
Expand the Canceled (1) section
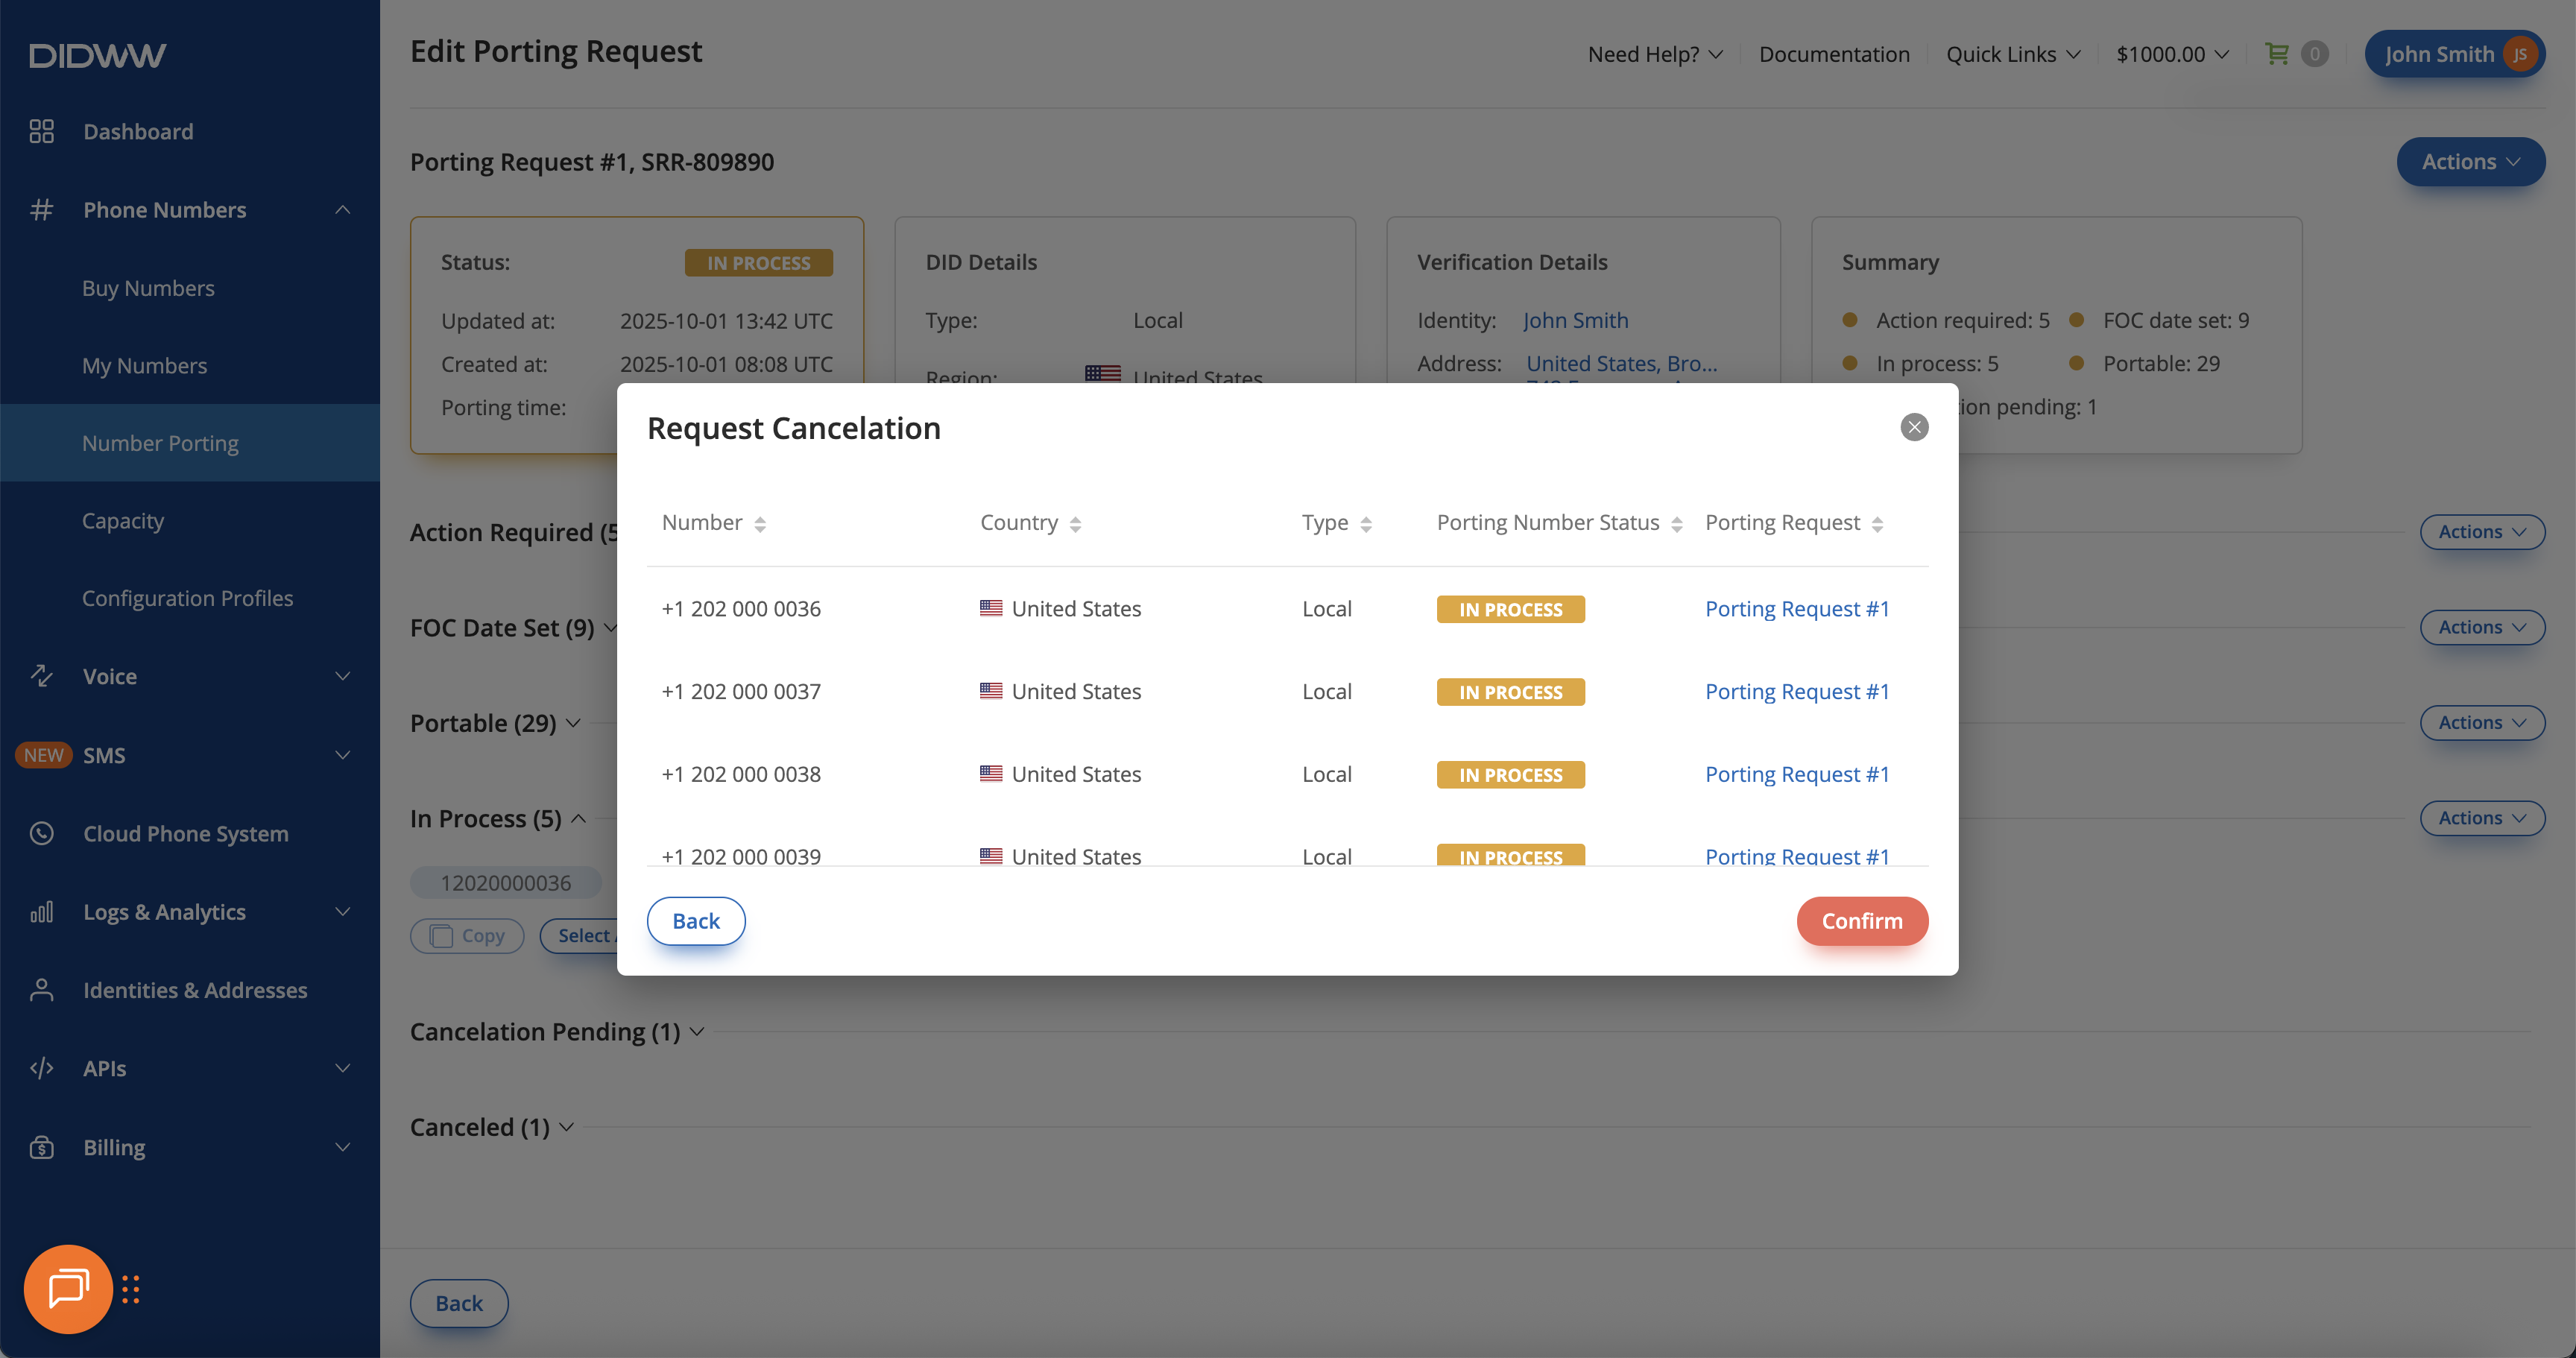[566, 1127]
